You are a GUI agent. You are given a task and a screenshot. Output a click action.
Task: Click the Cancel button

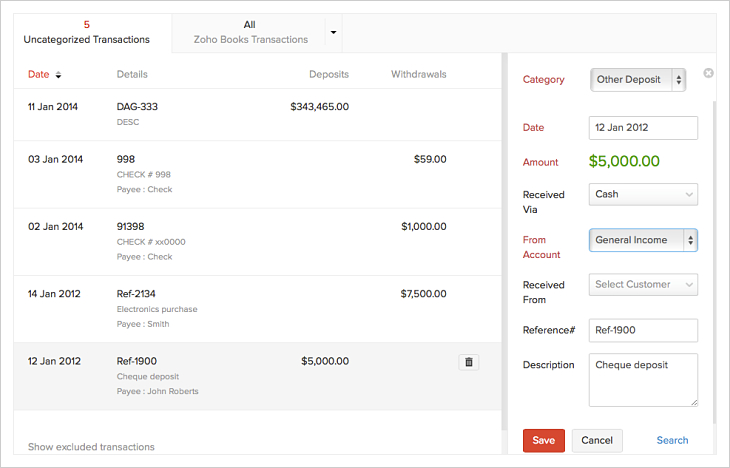(x=597, y=440)
